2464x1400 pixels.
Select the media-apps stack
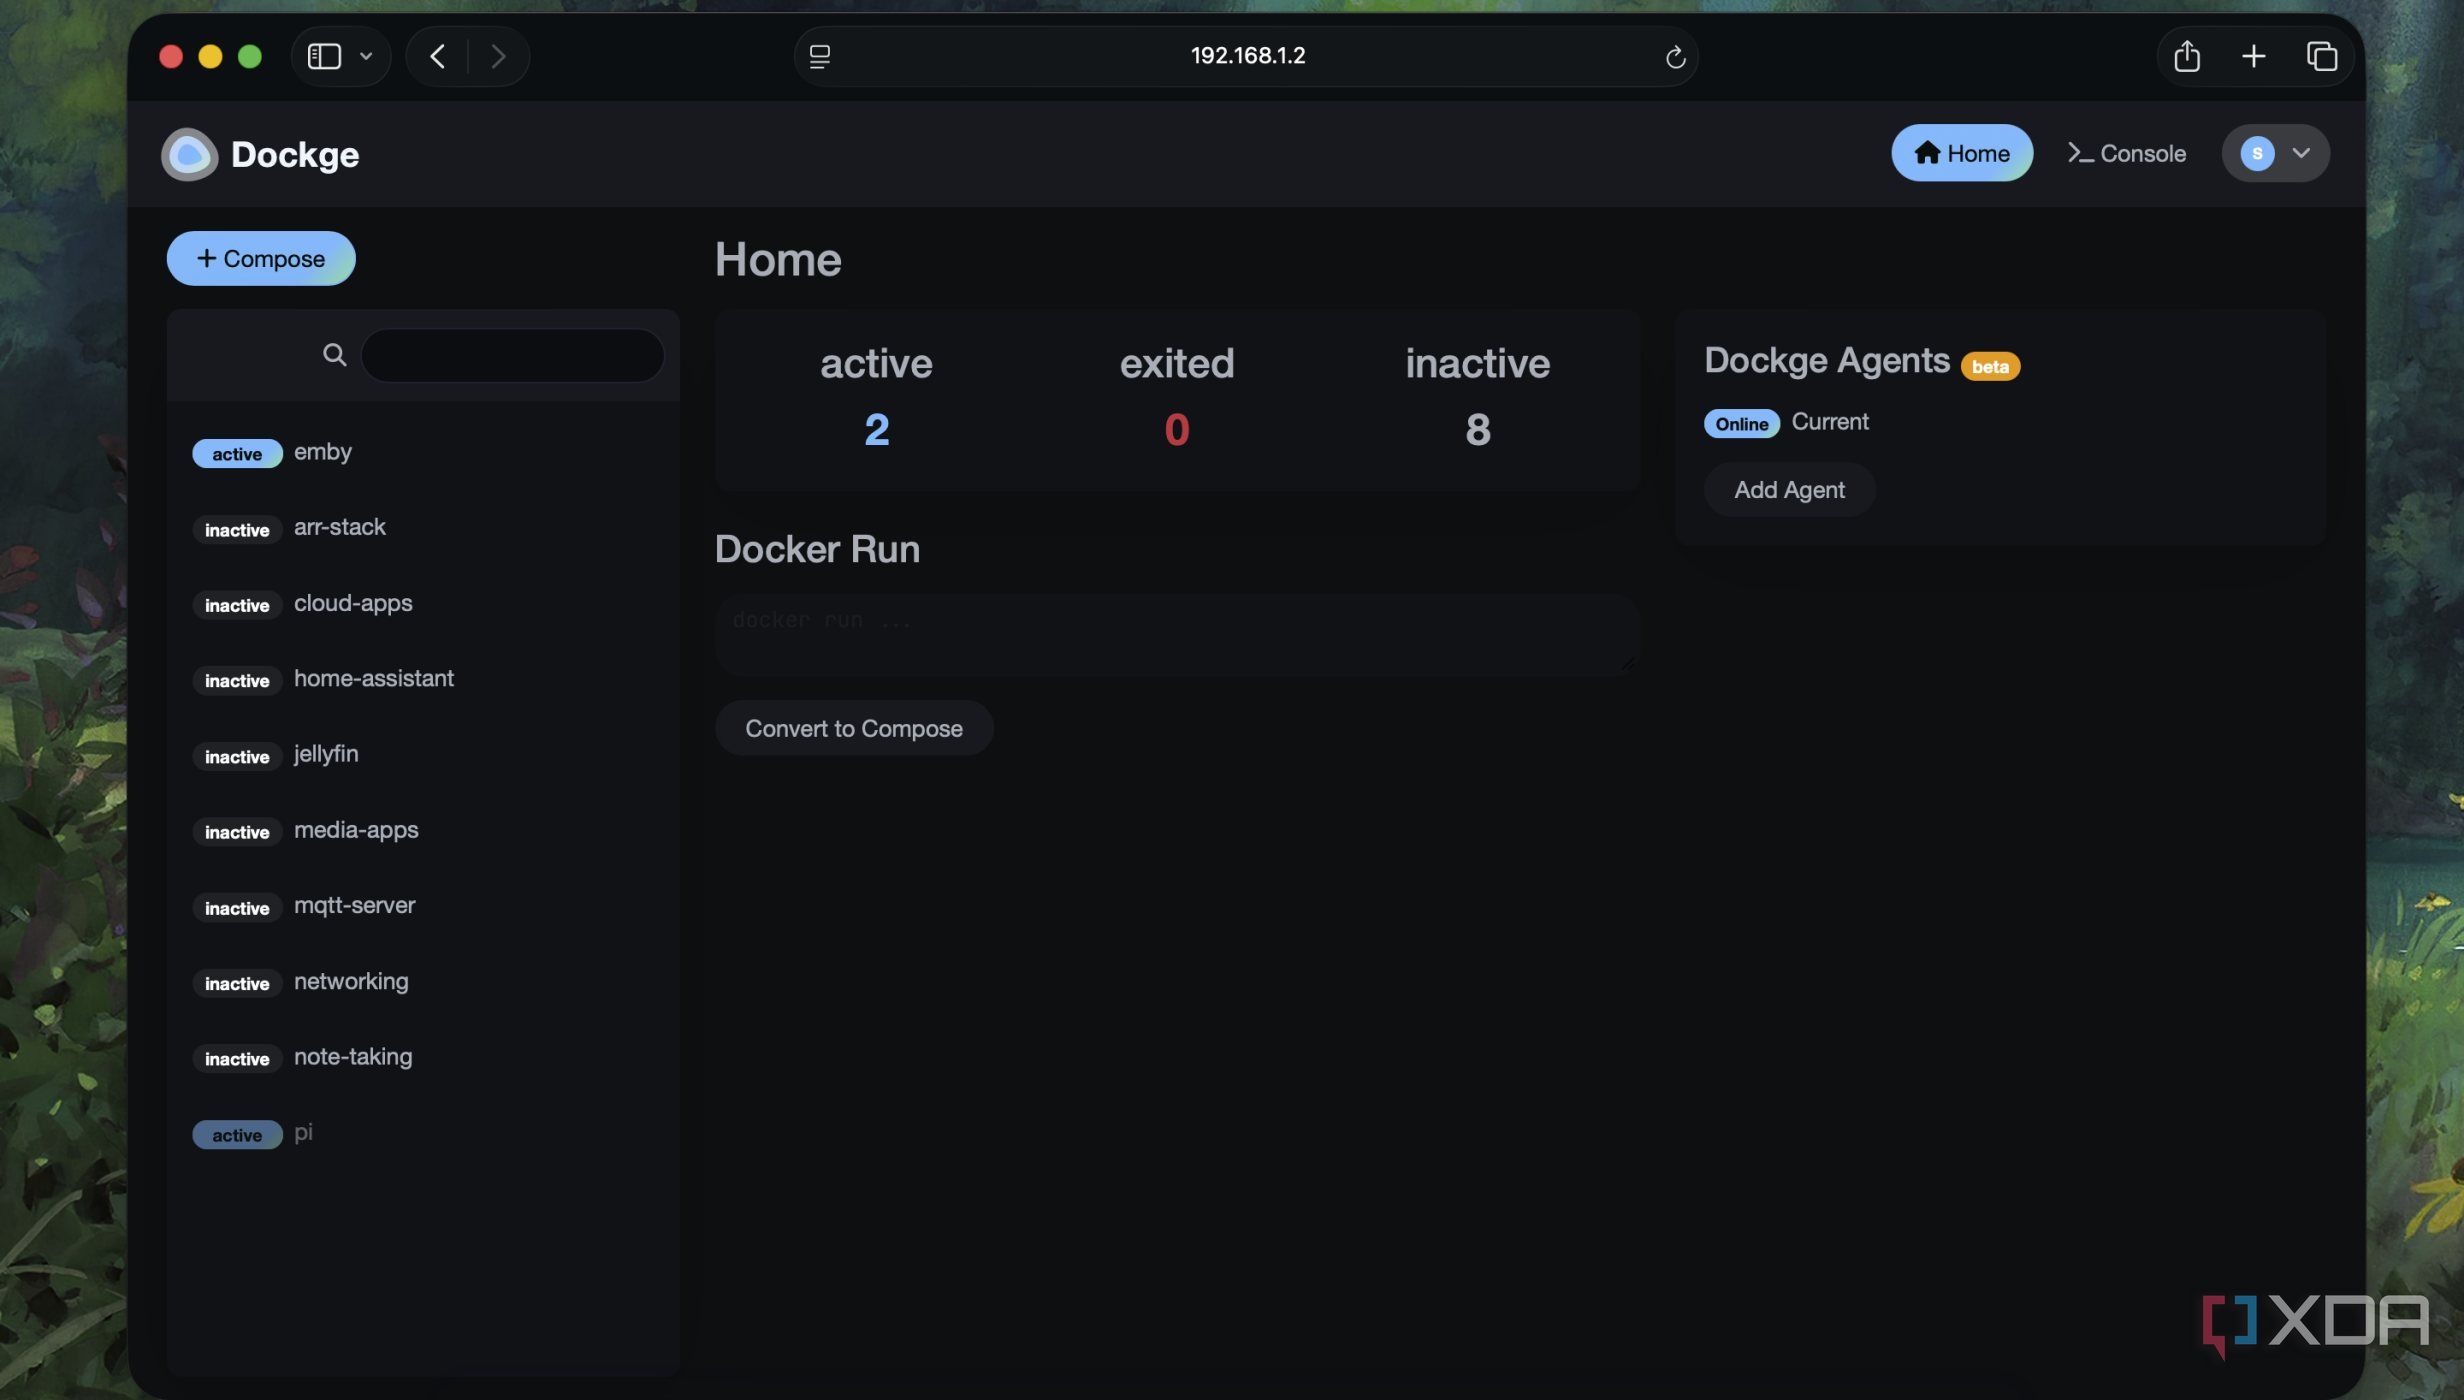[424, 830]
